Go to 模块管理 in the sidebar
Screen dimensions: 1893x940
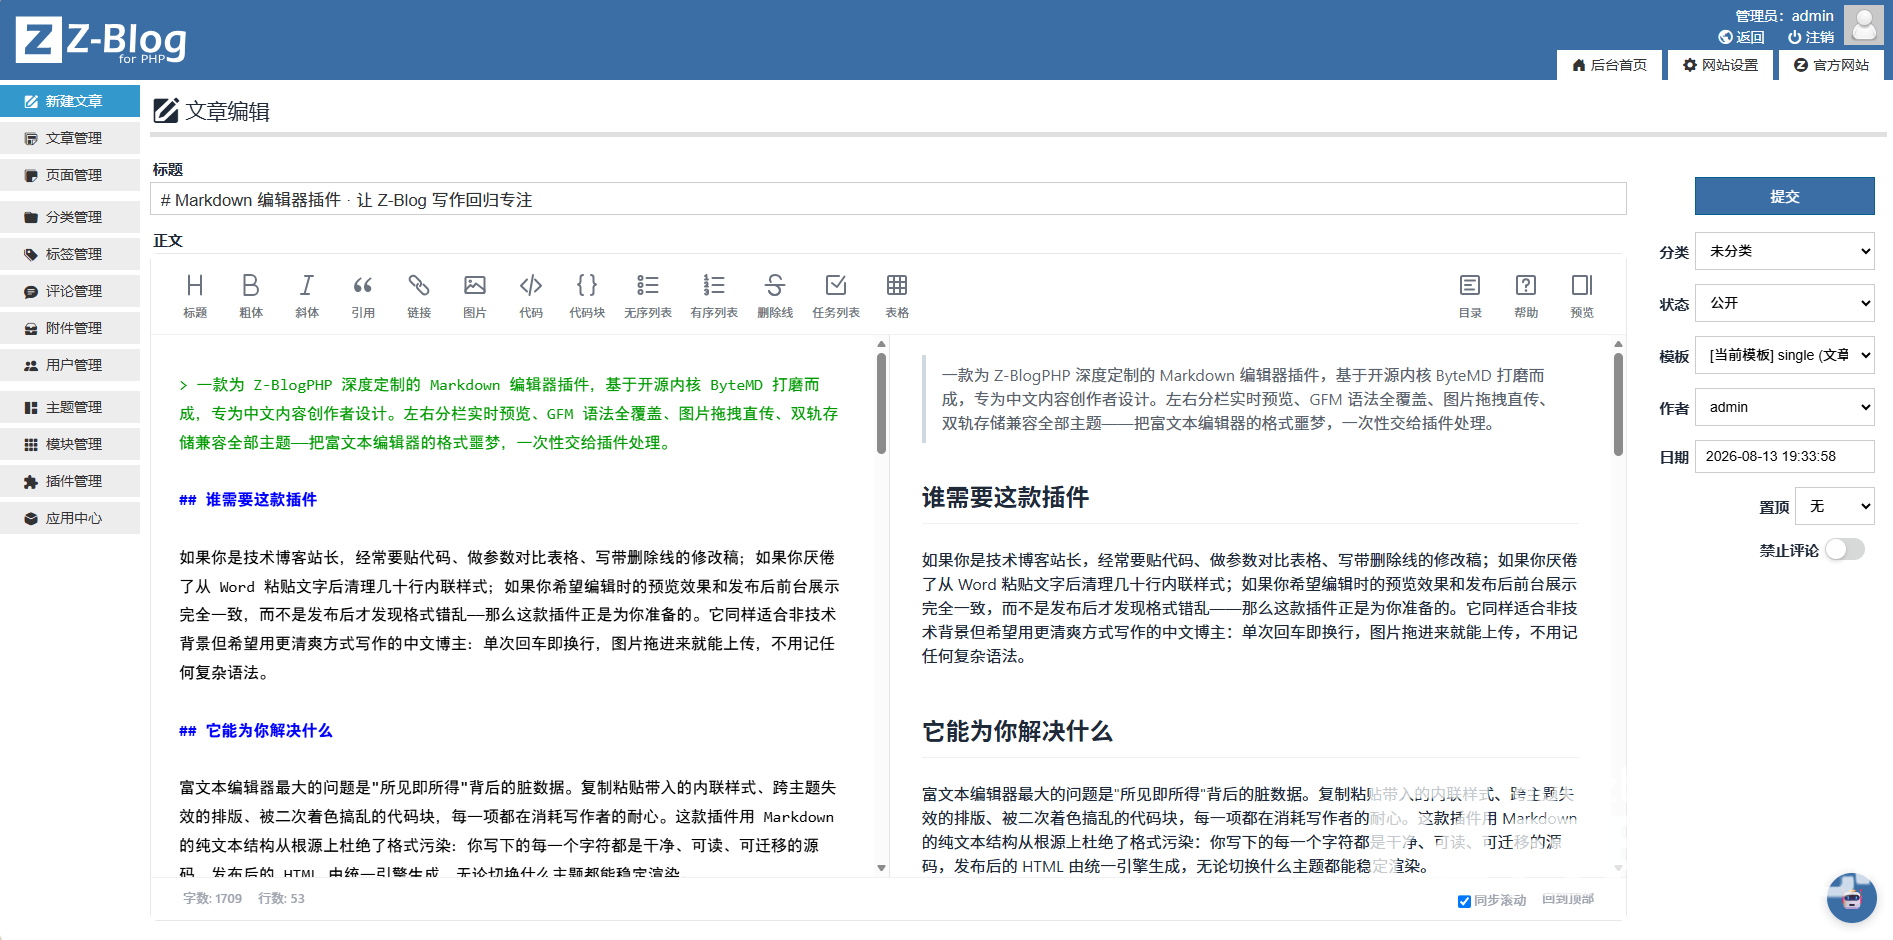tap(70, 444)
